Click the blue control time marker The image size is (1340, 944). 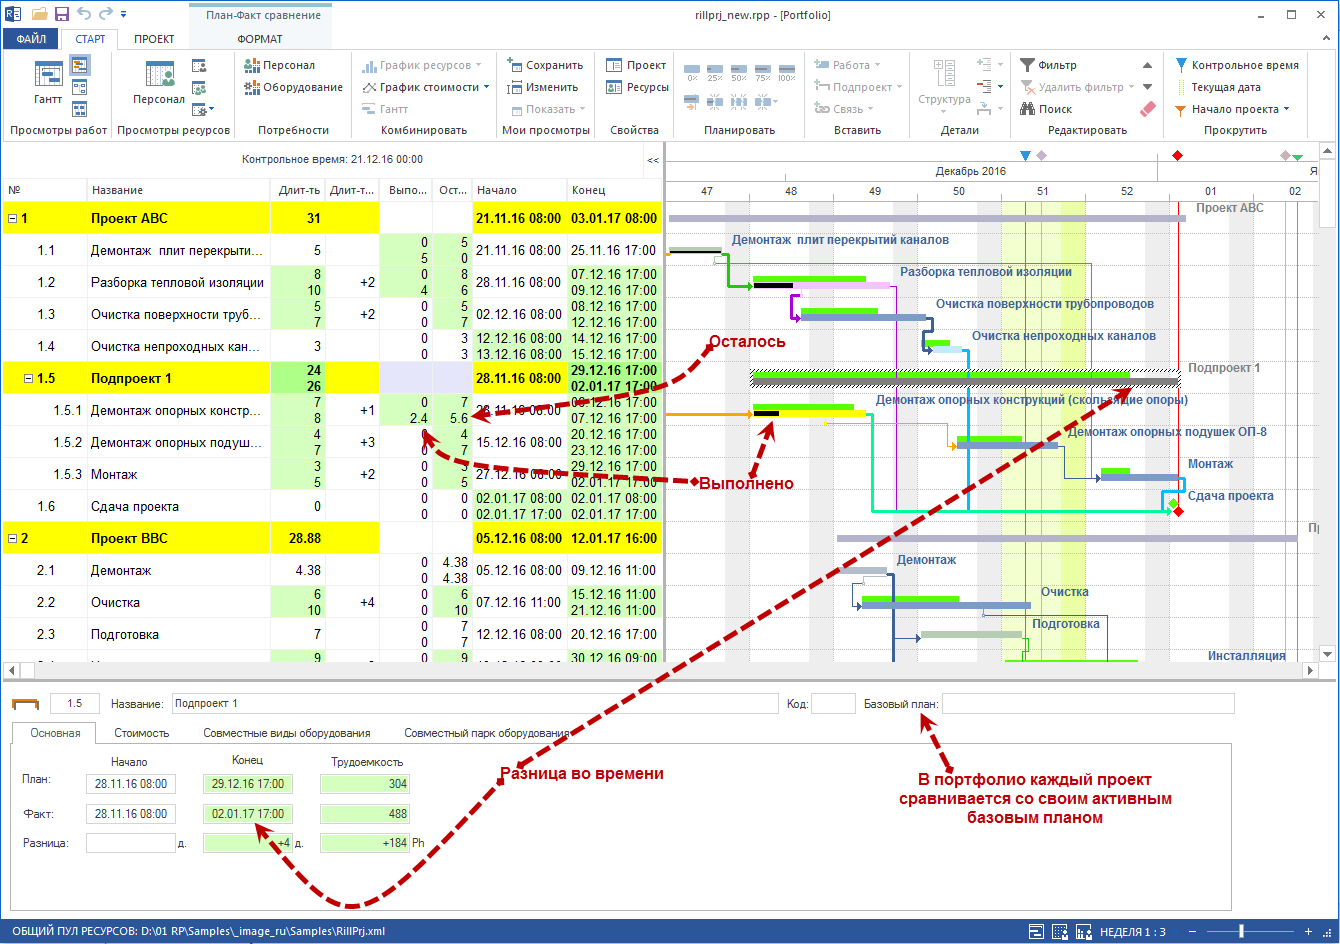click(x=1025, y=155)
